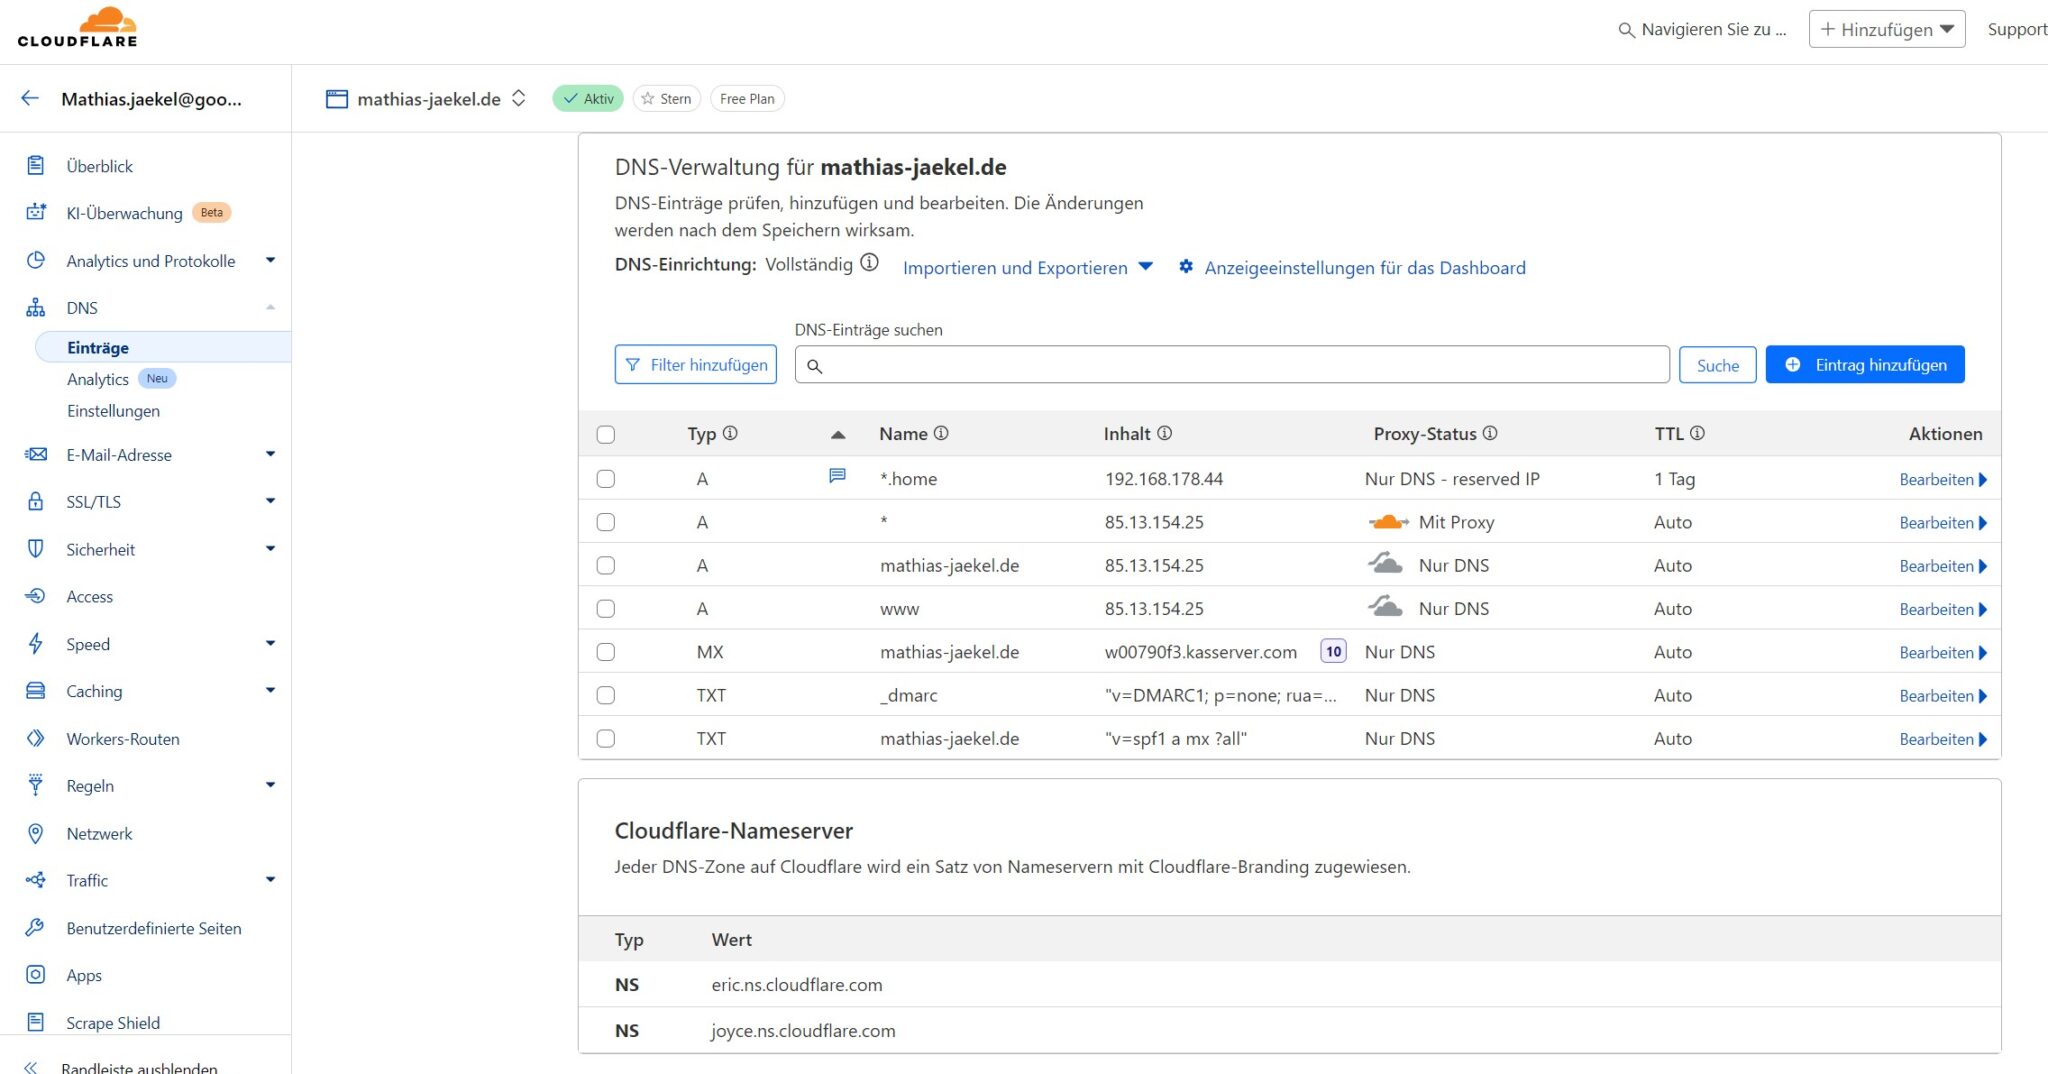Viewport: 2048px width, 1074px height.
Task: Click the Apps sidebar icon
Action: coord(36,975)
